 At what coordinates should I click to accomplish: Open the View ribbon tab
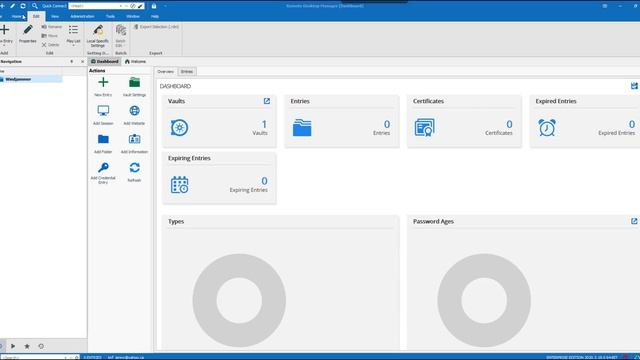55,16
